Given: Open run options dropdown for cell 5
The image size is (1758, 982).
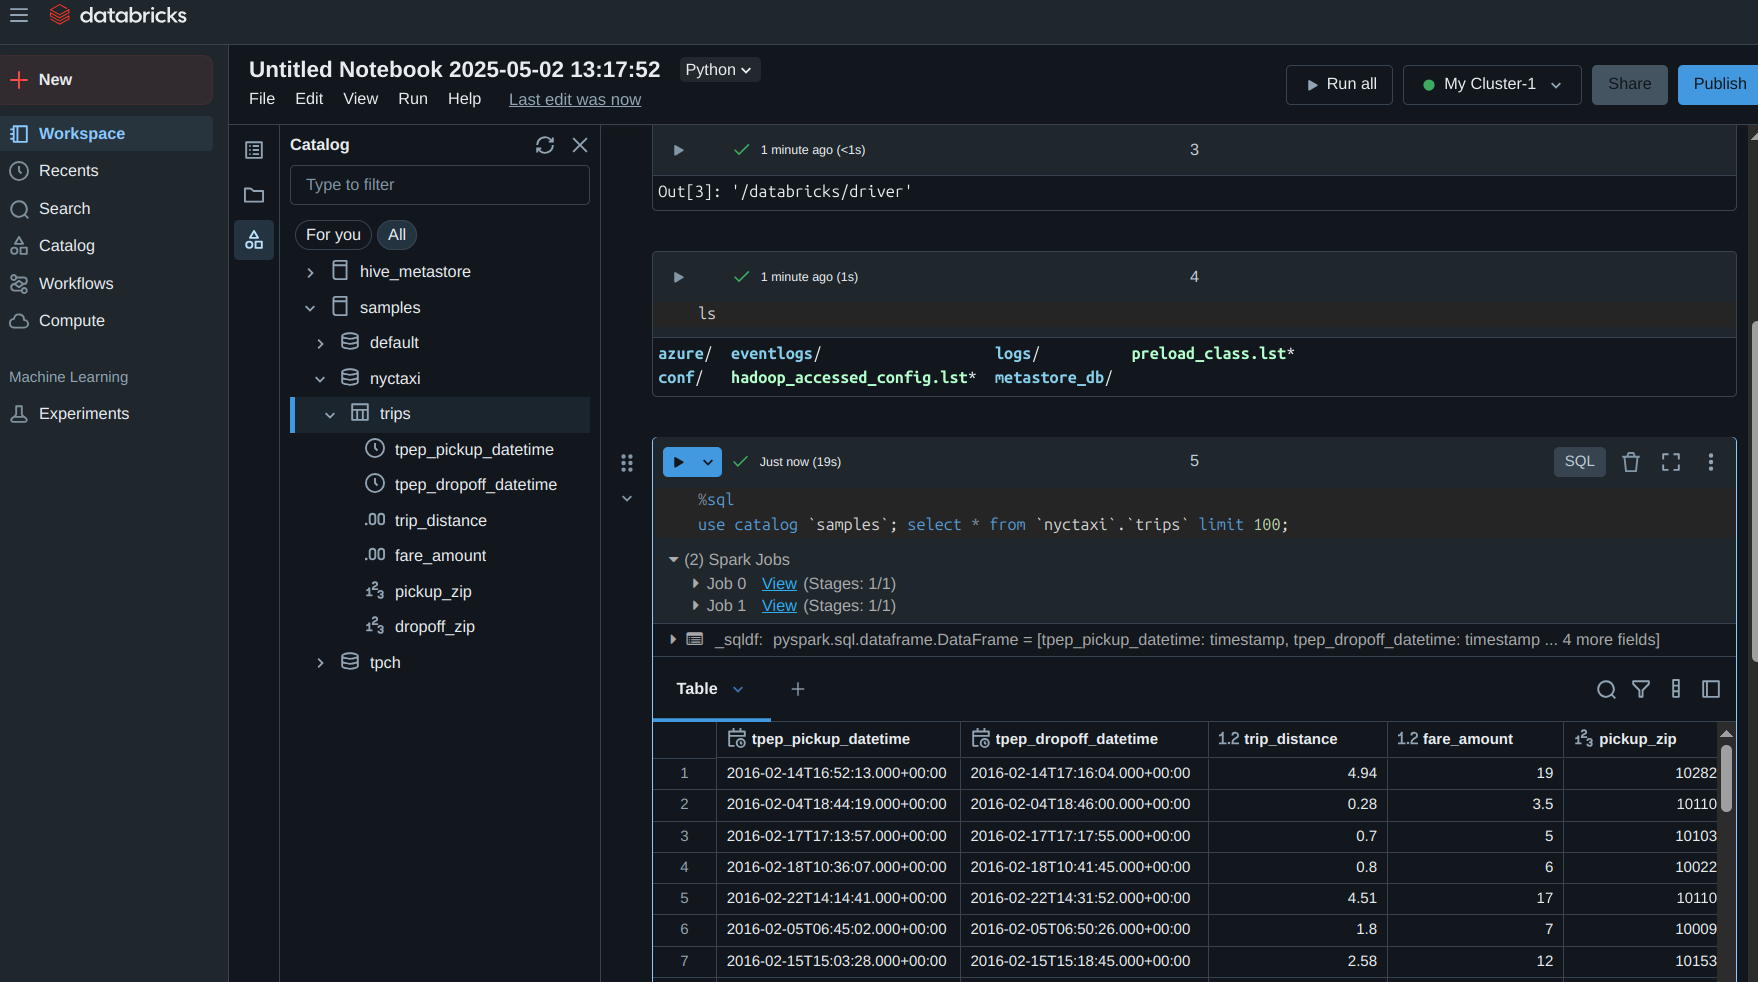Looking at the screenshot, I should pyautogui.click(x=708, y=462).
